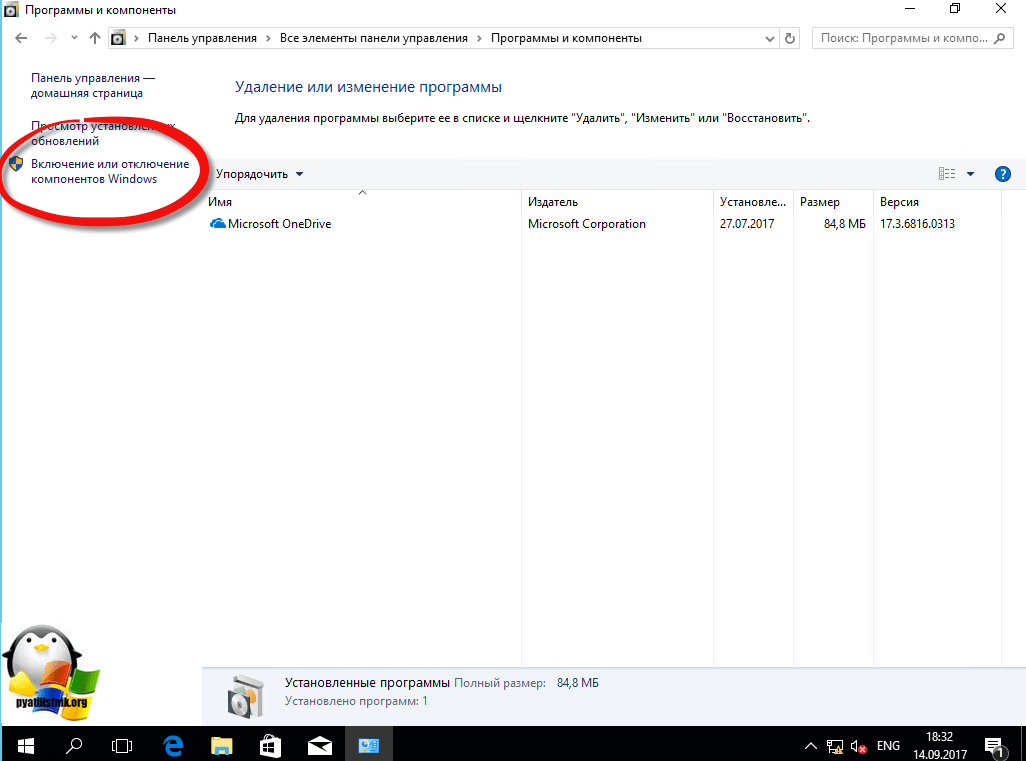
Task: Open Mail app from taskbar
Action: (319, 745)
